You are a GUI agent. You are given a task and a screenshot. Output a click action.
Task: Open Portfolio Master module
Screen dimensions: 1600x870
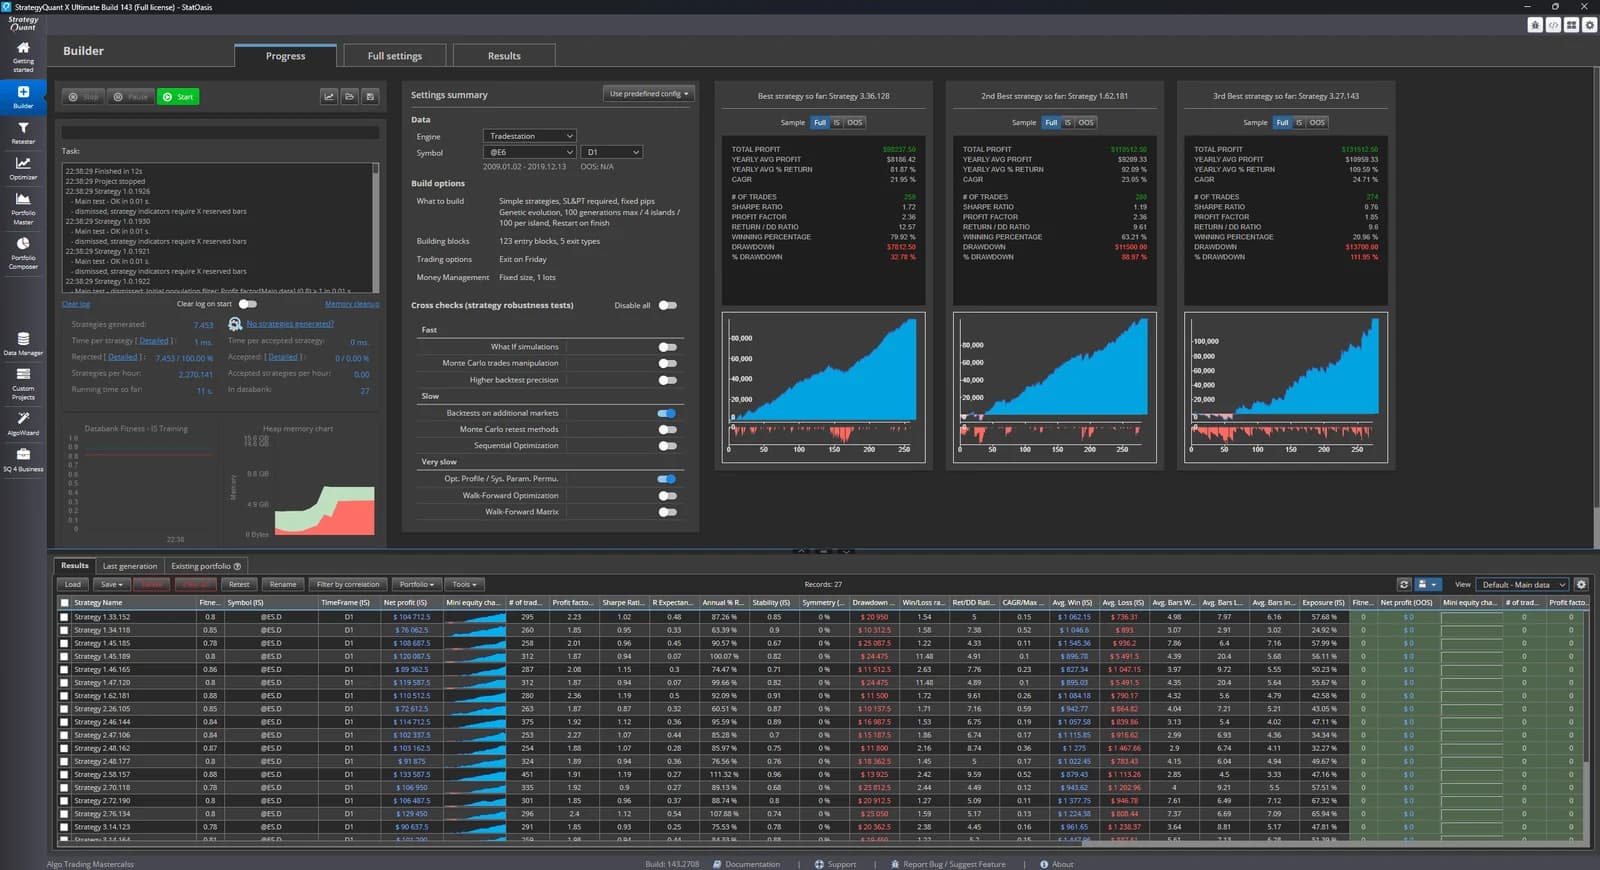[23, 209]
